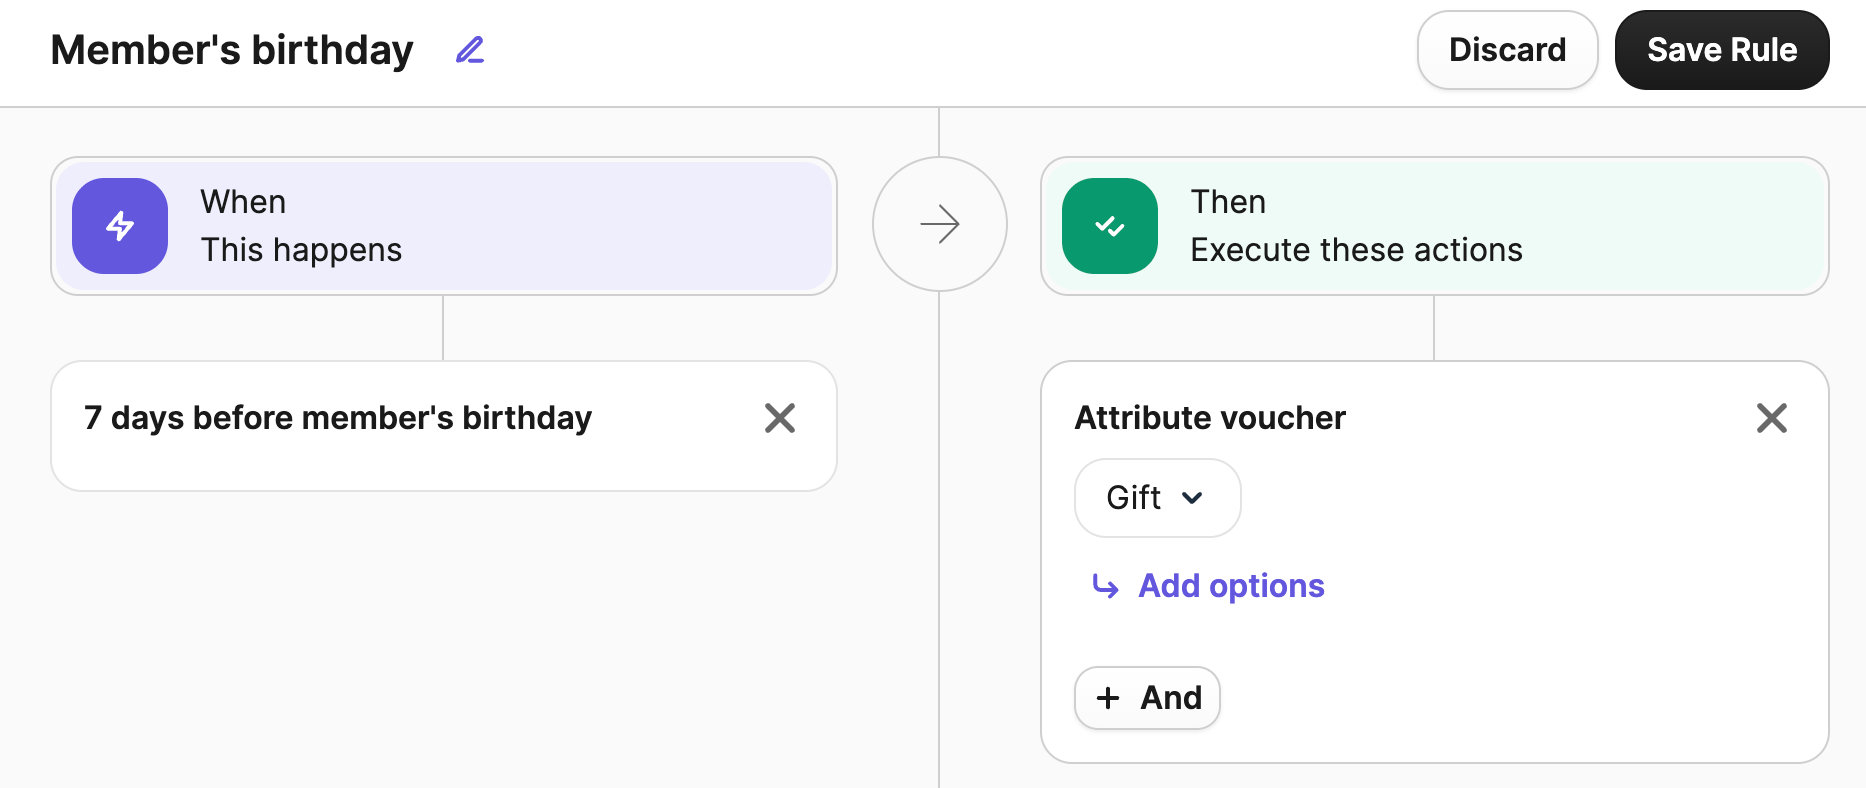1866x788 pixels.
Task: Click the green double-check actions icon
Action: click(1109, 226)
